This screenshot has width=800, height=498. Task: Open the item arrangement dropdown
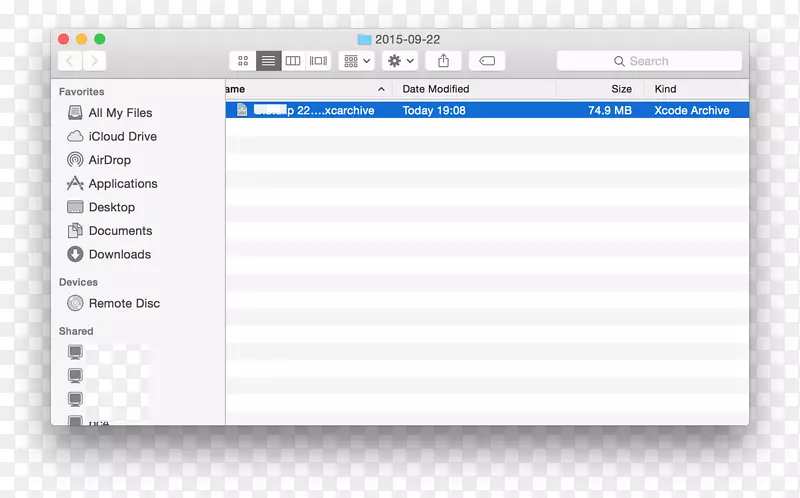tap(356, 61)
